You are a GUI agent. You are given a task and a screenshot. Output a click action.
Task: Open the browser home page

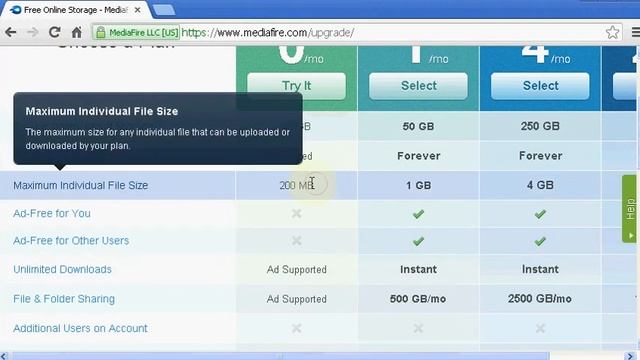(x=76, y=32)
